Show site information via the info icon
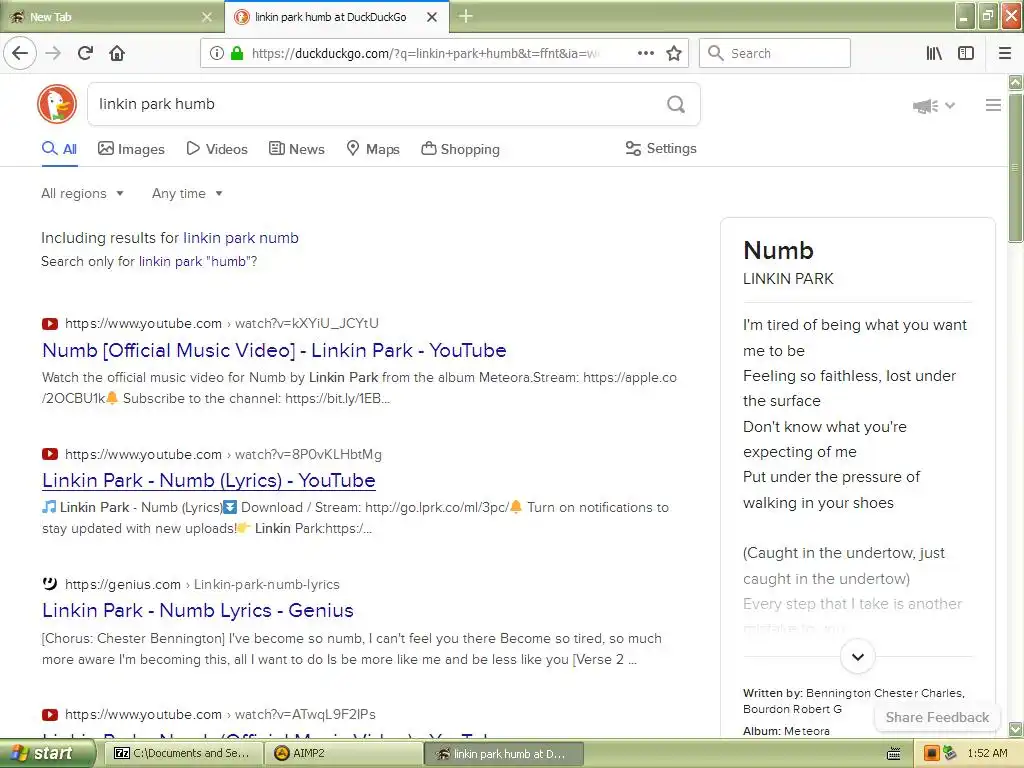The height and width of the screenshot is (768, 1024). click(216, 53)
